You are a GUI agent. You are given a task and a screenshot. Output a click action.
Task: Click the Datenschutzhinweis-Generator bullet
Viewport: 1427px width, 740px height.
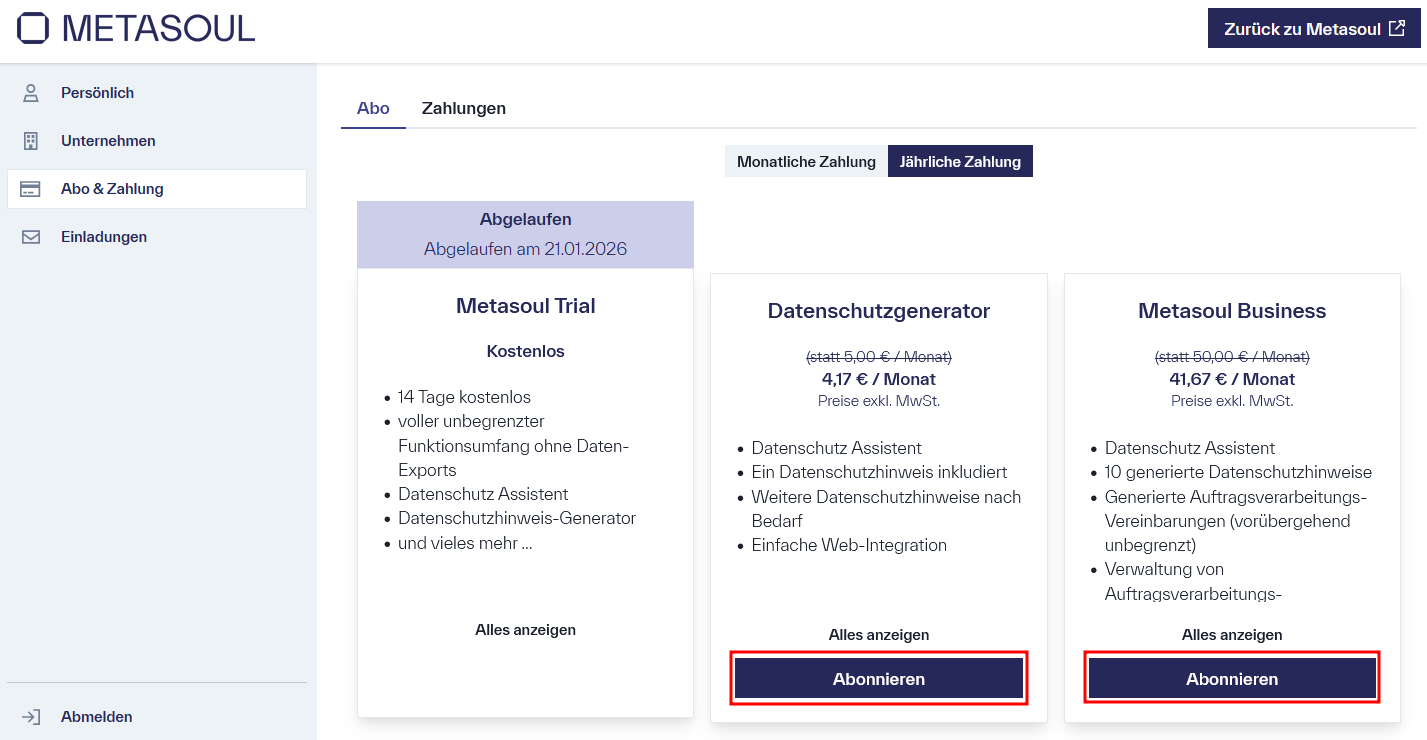click(x=517, y=518)
